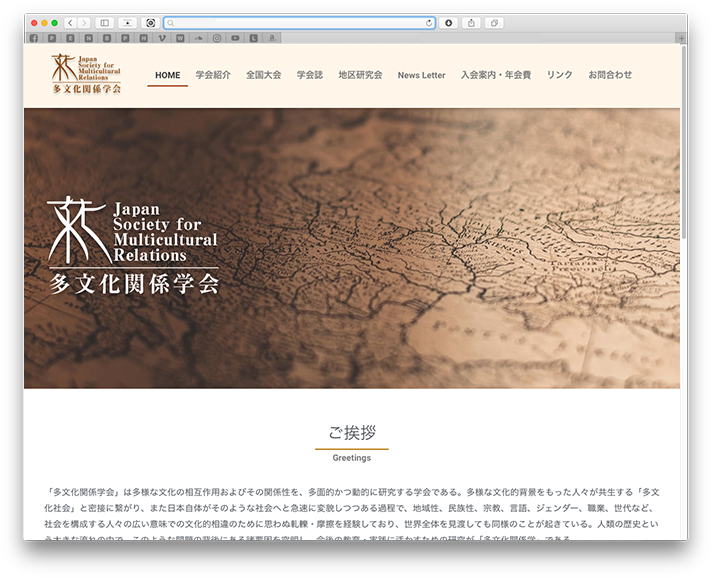
Task: Open the YouTube pinned tab
Action: (235, 38)
